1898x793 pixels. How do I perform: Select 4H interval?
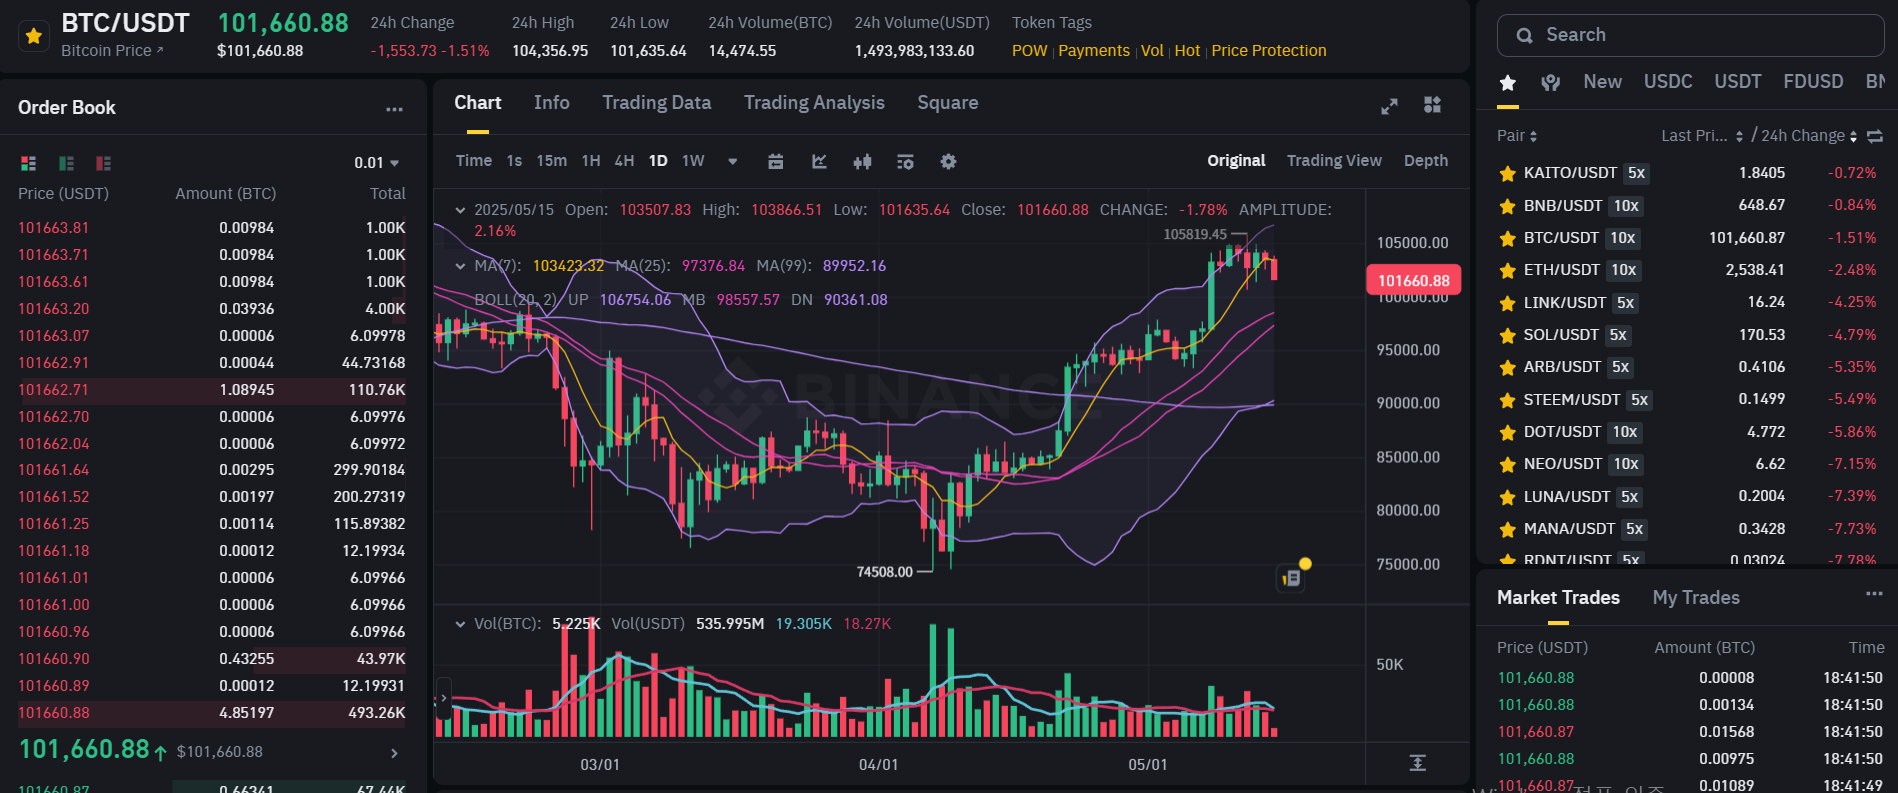pos(624,161)
